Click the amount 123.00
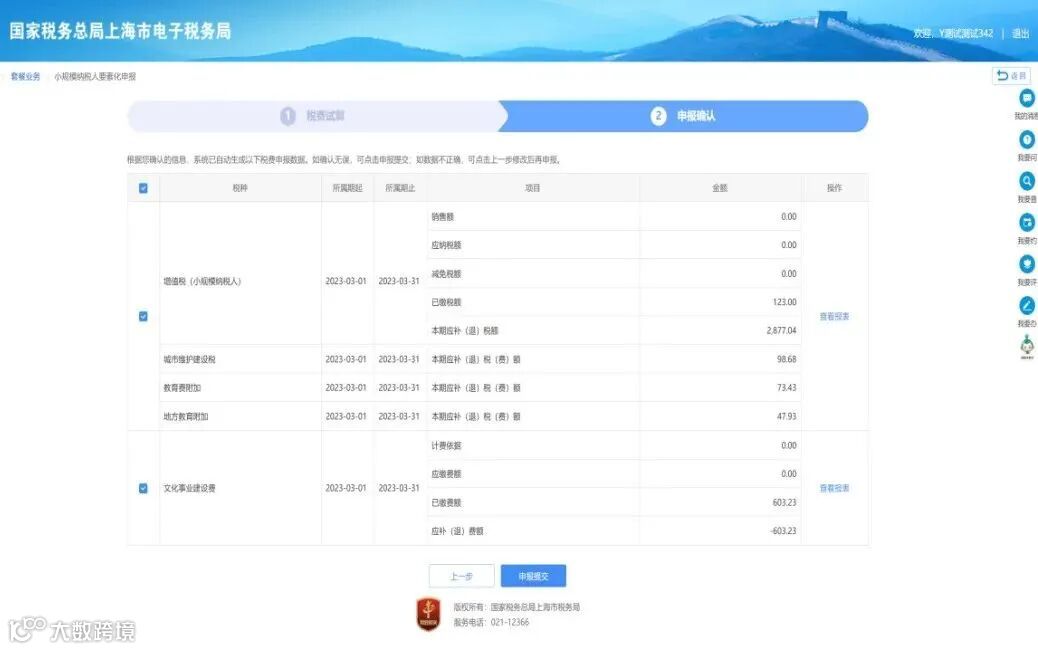The image size is (1038, 650). point(784,302)
